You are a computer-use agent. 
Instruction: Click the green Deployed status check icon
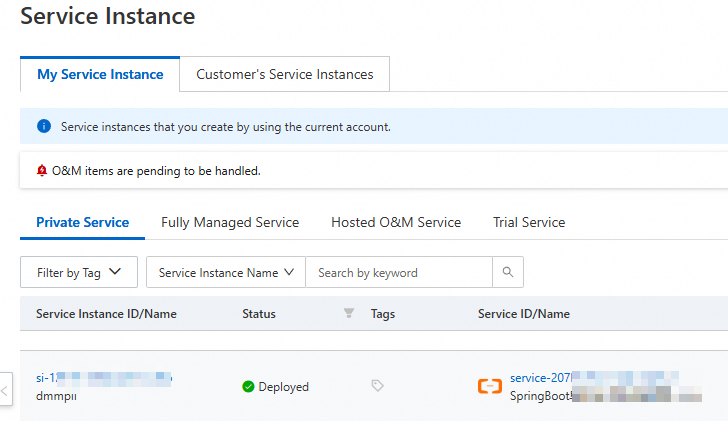[x=248, y=386]
